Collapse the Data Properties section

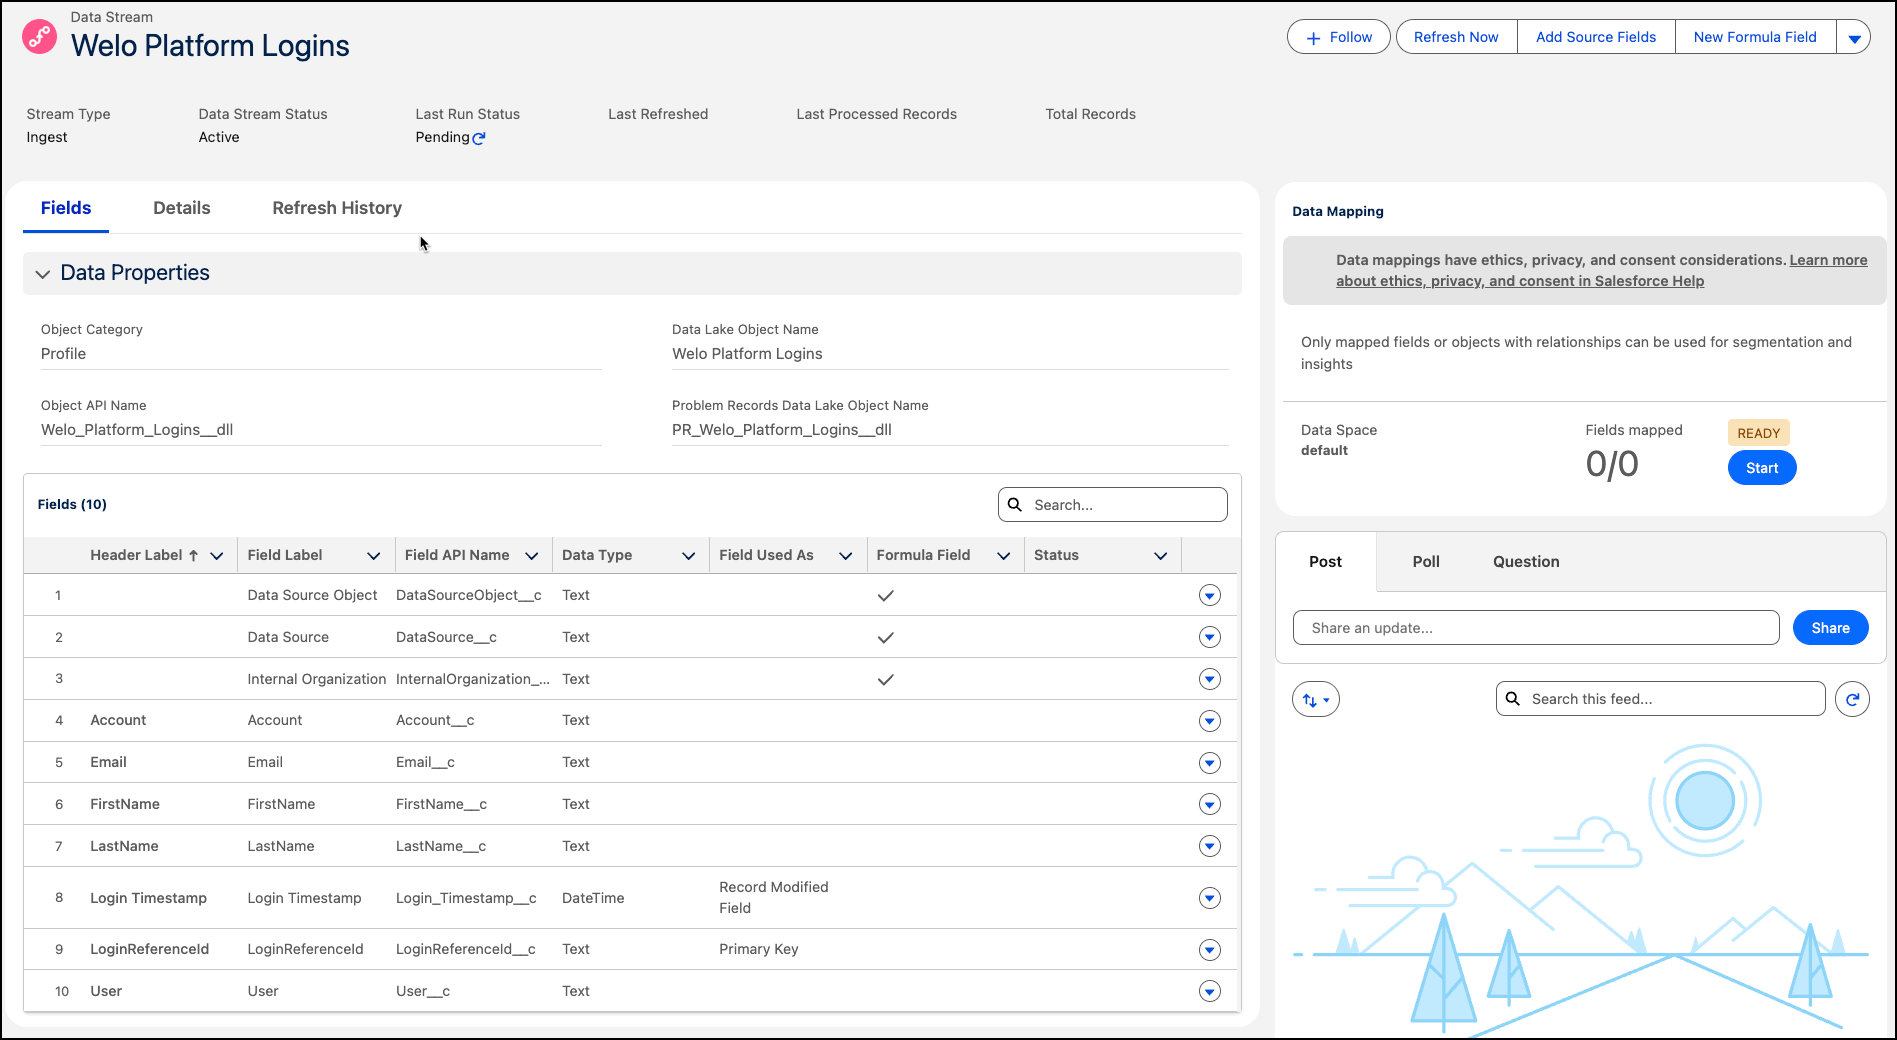[43, 274]
